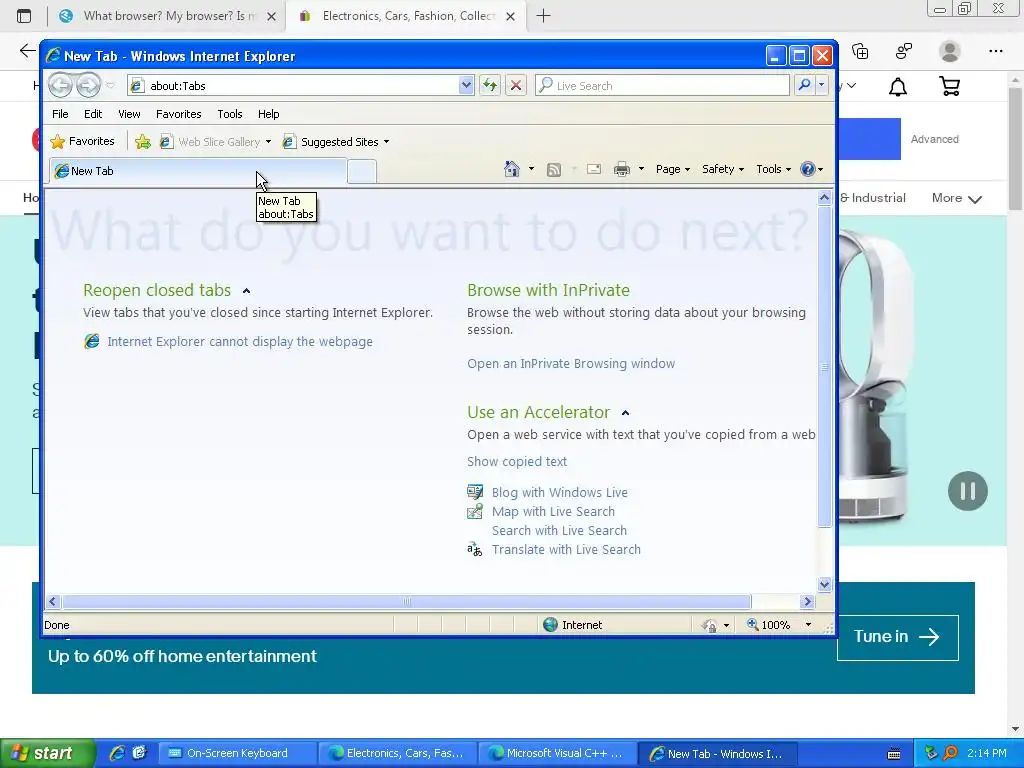Expand the Web Slice Gallery dropdown
Viewport: 1024px width, 768px height.
[x=268, y=142]
